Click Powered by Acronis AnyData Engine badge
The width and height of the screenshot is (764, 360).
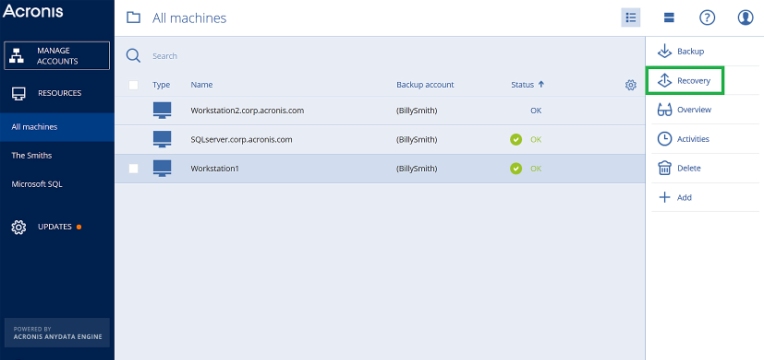pos(57,332)
